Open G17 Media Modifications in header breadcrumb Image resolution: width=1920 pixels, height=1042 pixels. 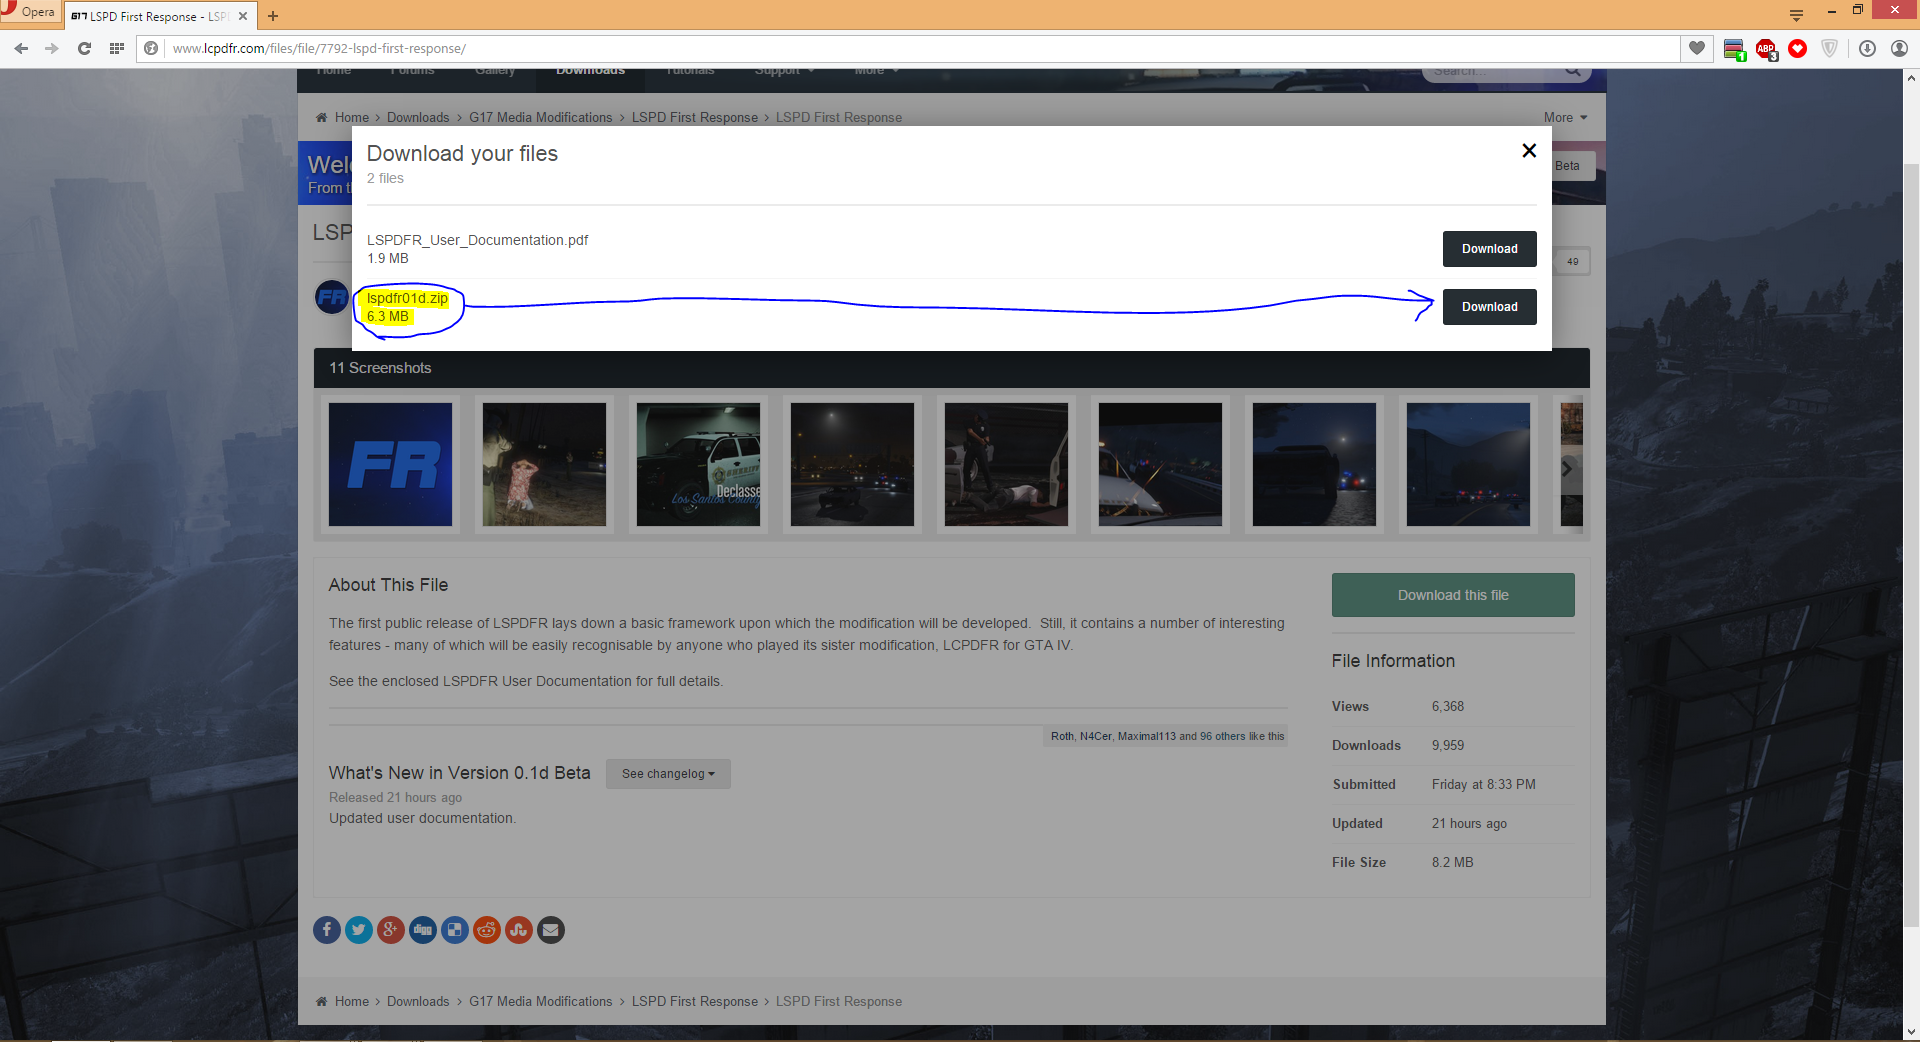tap(541, 118)
